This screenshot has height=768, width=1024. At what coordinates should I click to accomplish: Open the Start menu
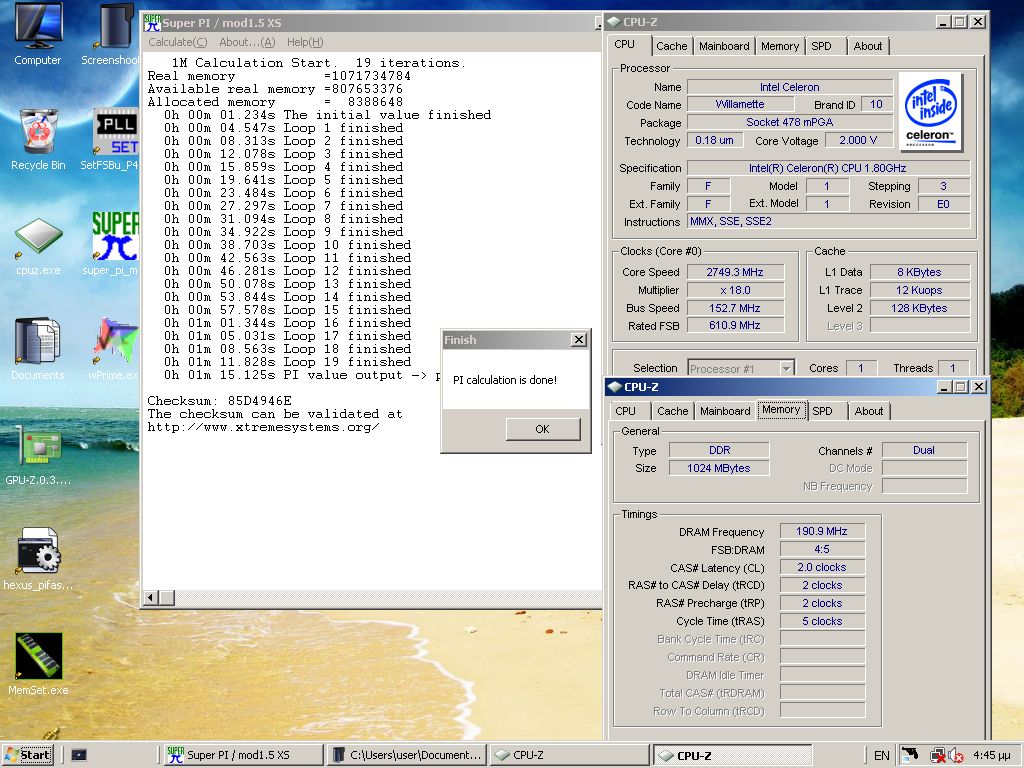[x=27, y=755]
